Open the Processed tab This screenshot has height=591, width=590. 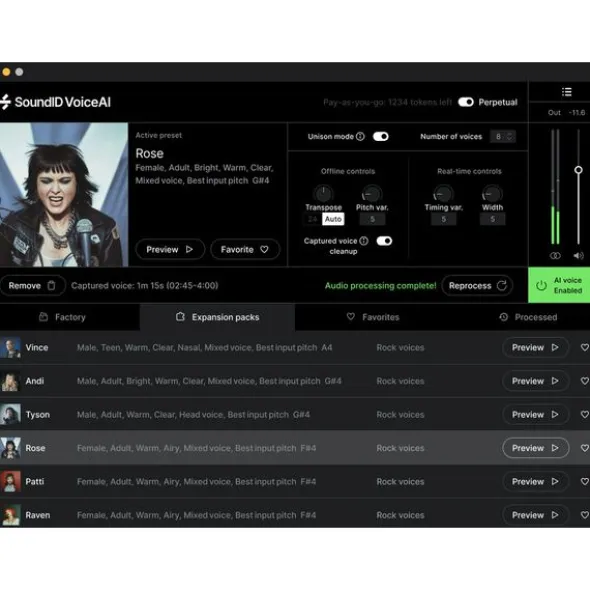528,317
